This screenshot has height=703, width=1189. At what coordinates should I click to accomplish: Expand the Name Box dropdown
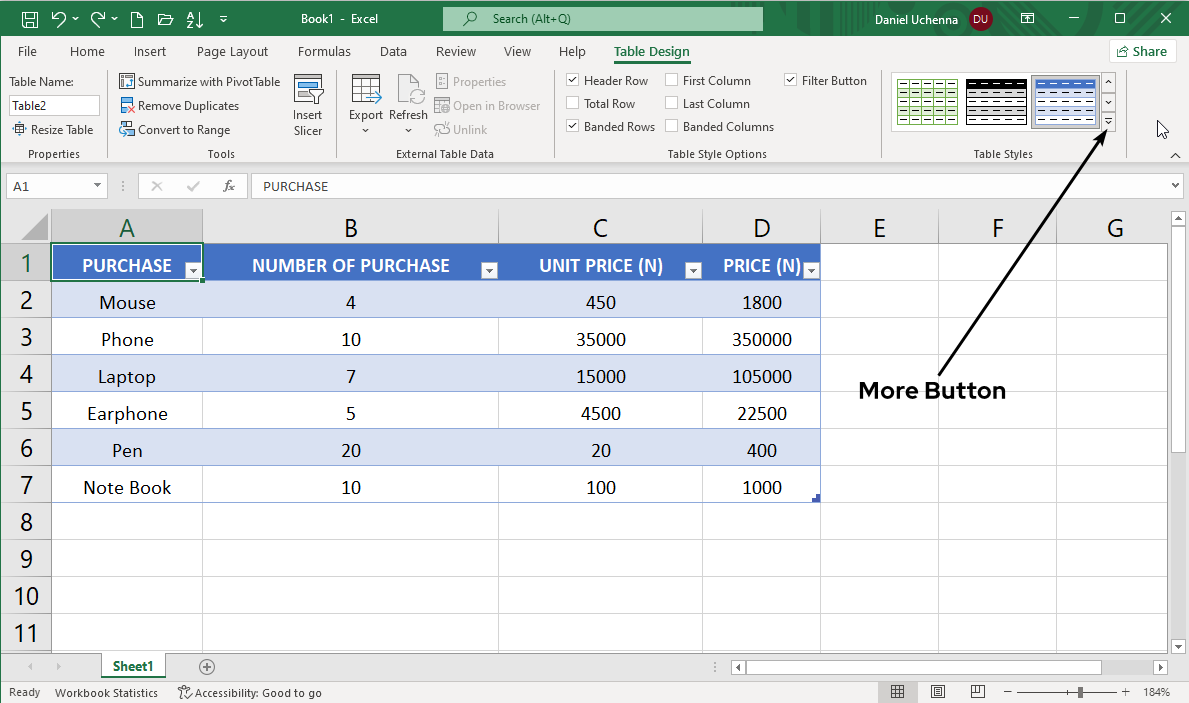97,186
